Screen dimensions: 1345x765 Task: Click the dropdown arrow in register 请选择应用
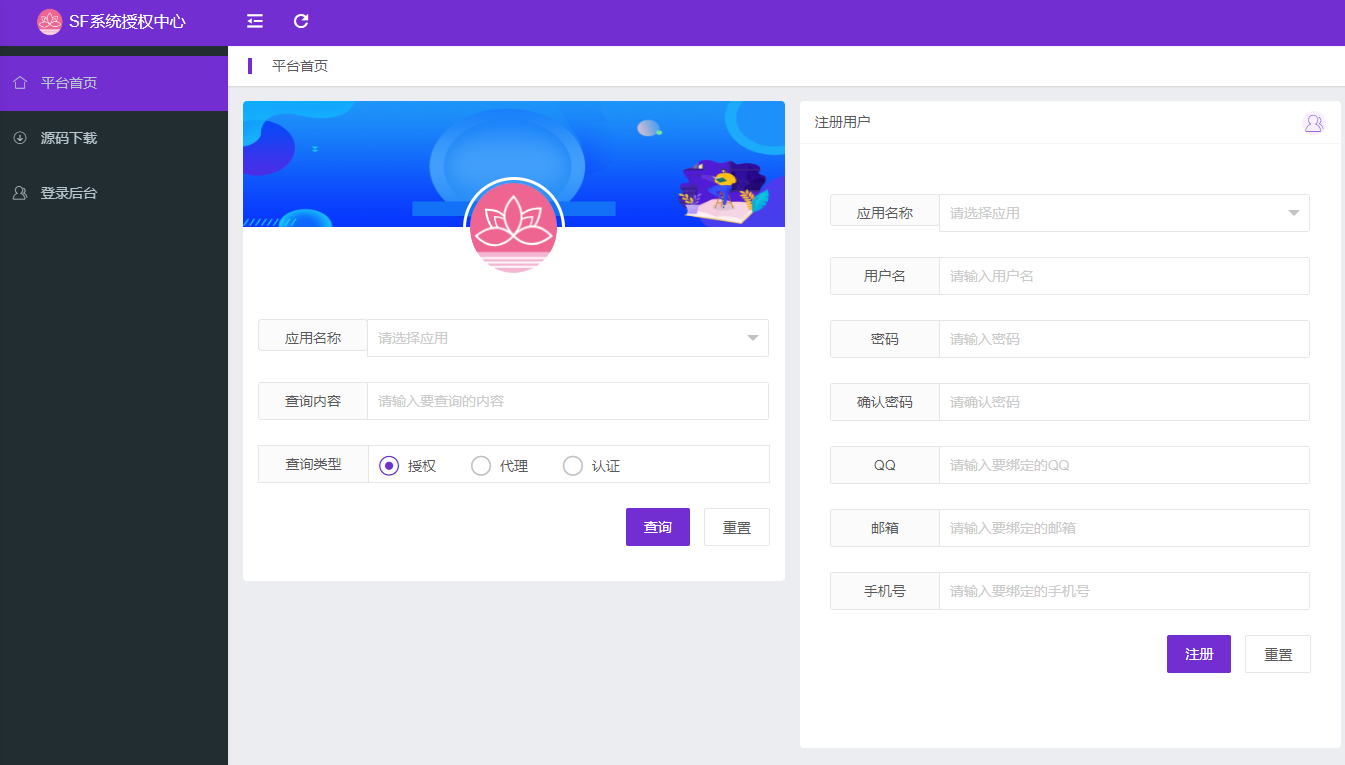pos(1294,213)
